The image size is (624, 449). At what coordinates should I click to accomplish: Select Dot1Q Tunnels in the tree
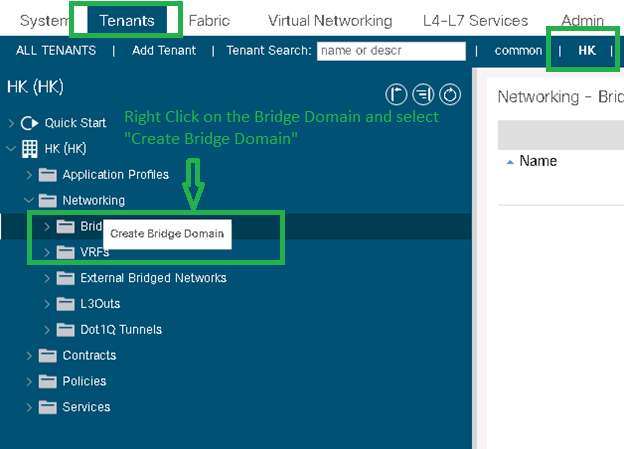[121, 330]
